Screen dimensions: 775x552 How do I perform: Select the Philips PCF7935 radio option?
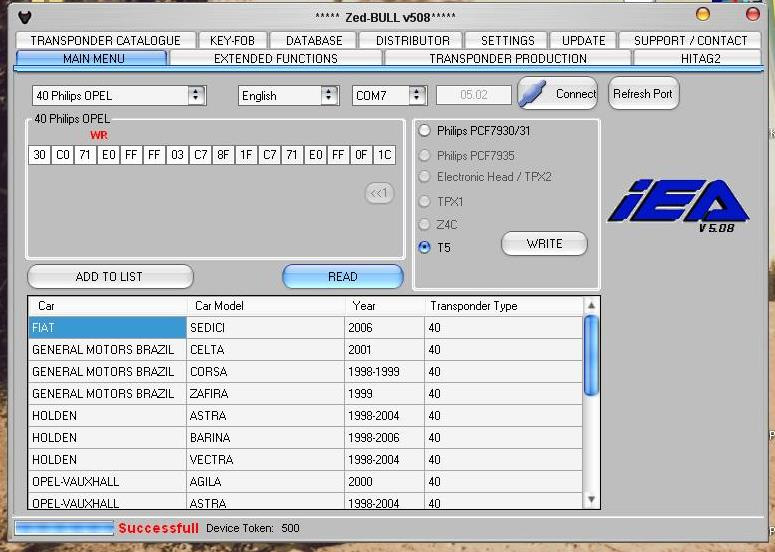[425, 155]
